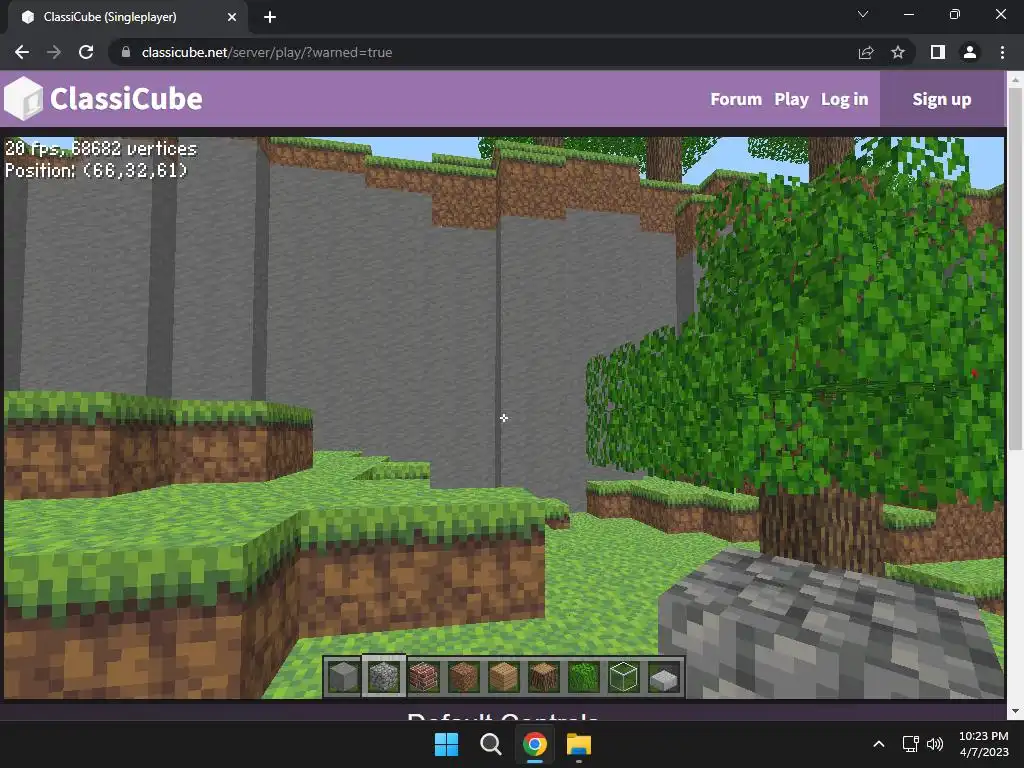Open a new browser tab
The width and height of the screenshot is (1024, 768).
click(270, 17)
